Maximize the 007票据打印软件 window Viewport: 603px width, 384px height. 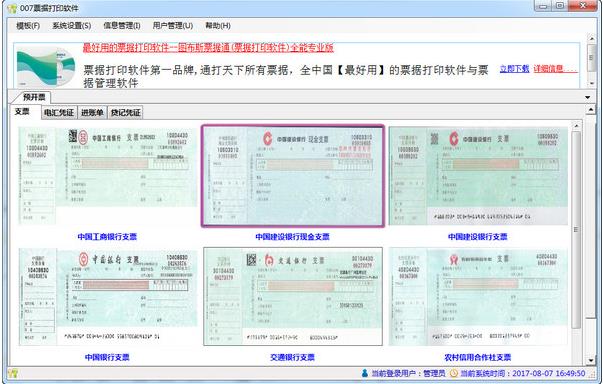coord(560,6)
